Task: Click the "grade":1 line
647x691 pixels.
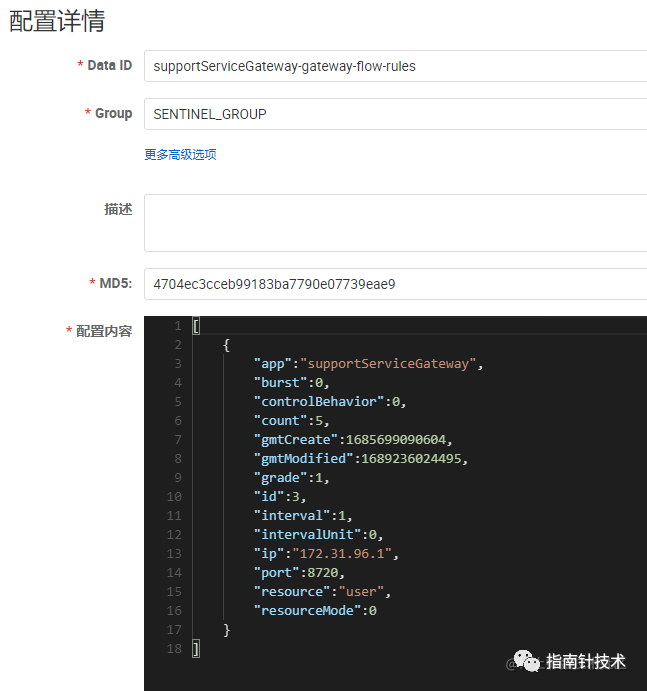Action: pos(291,477)
